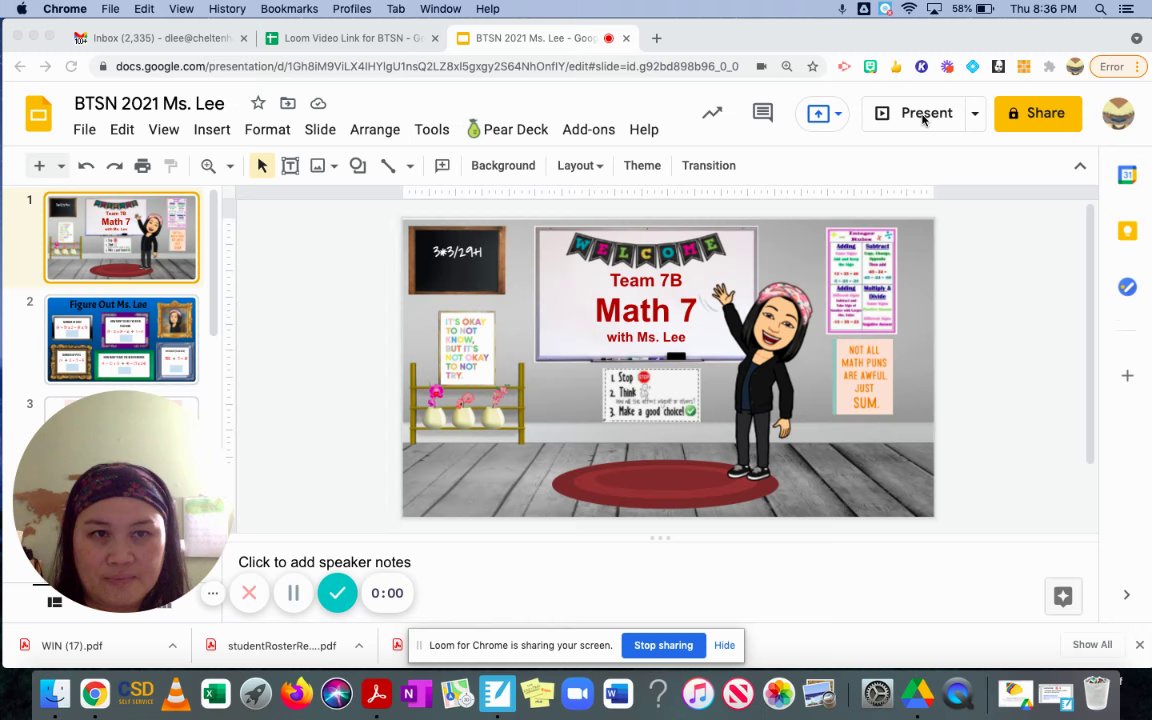This screenshot has height=720, width=1152.
Task: Click the undo arrow icon
Action: point(86,166)
